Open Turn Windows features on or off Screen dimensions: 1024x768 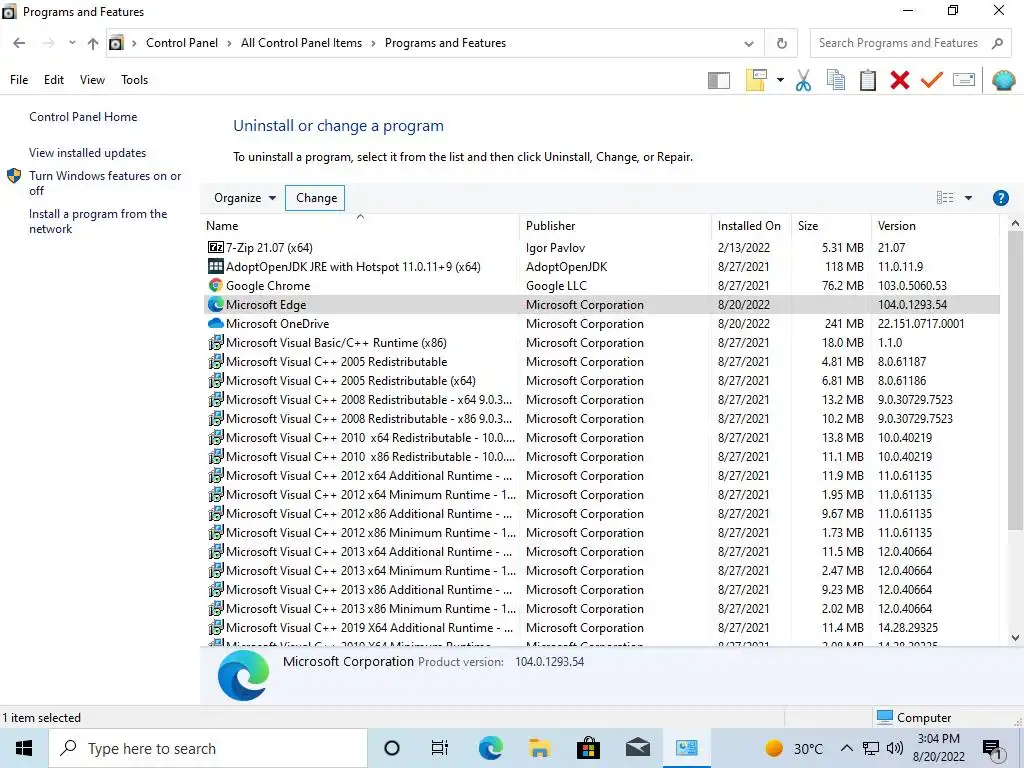coord(104,183)
